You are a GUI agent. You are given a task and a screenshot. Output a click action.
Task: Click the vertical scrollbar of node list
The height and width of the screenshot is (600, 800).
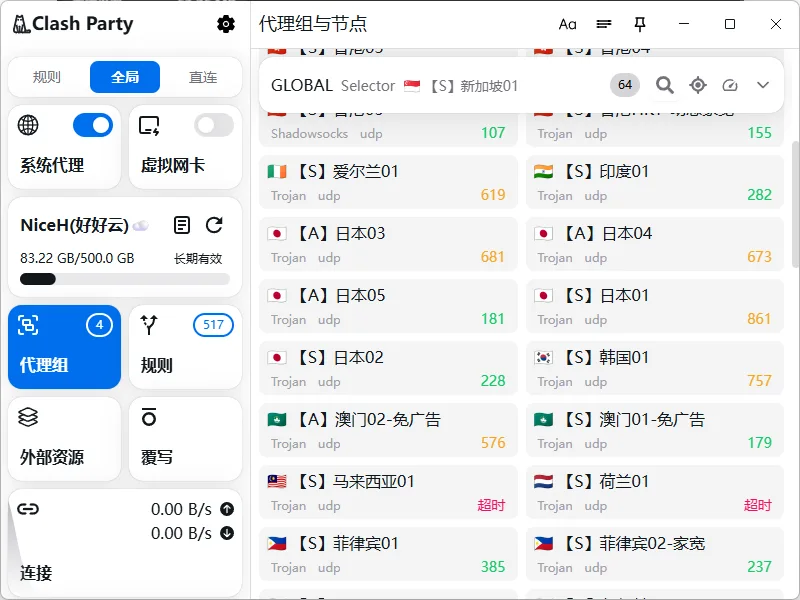pos(795,204)
